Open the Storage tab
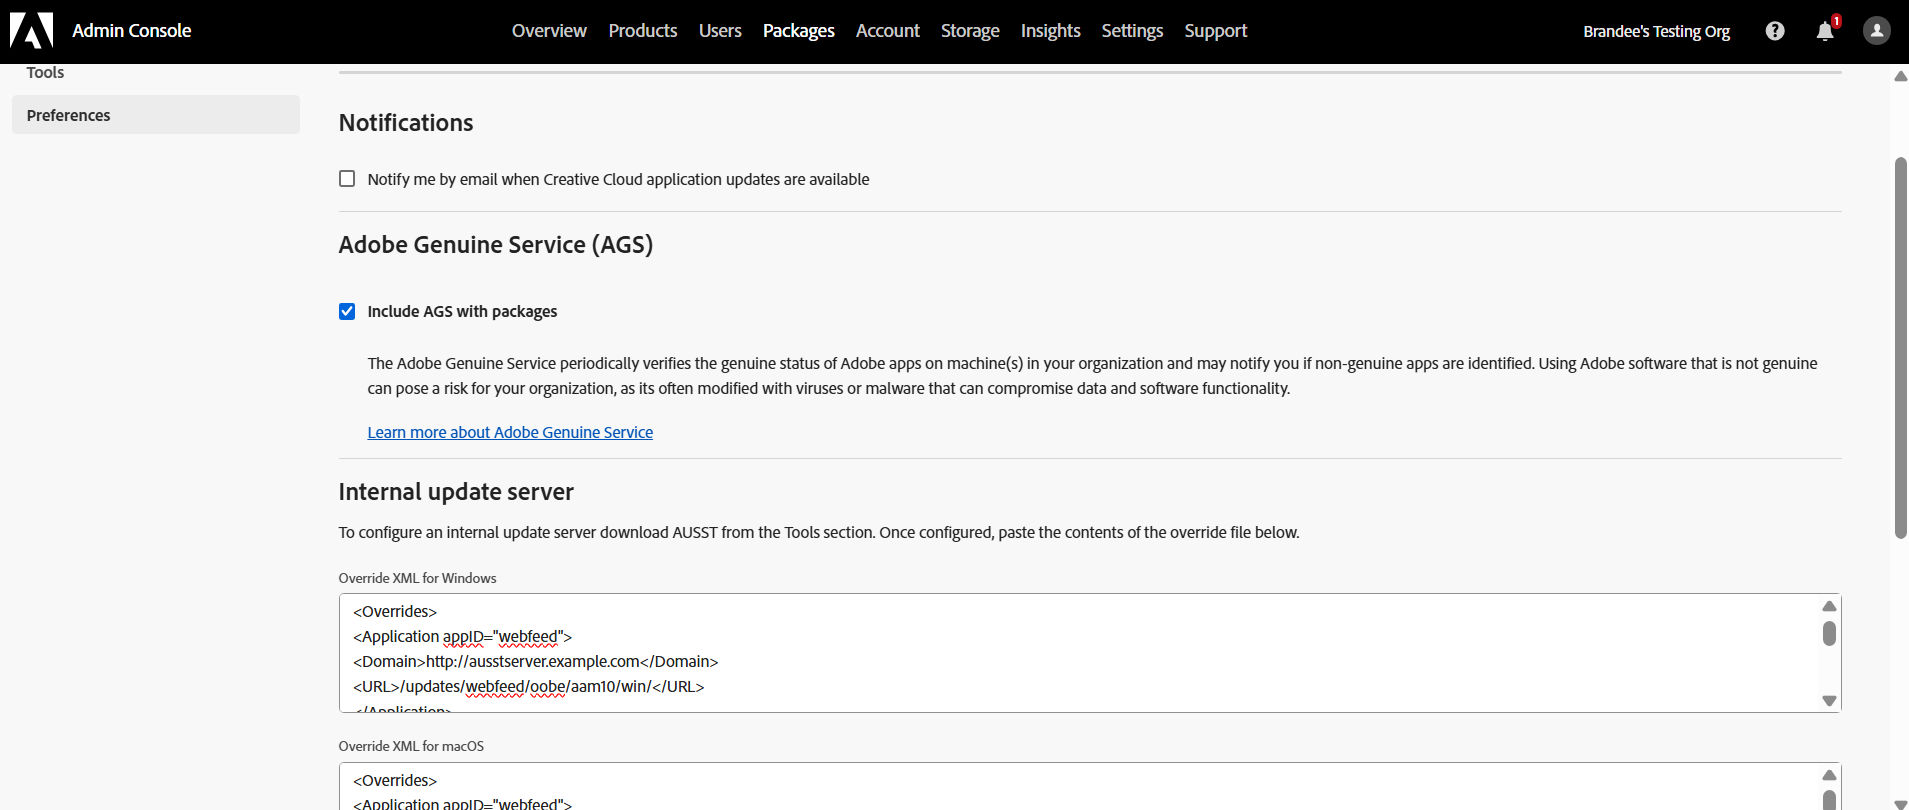The height and width of the screenshot is (810, 1909). click(x=970, y=31)
